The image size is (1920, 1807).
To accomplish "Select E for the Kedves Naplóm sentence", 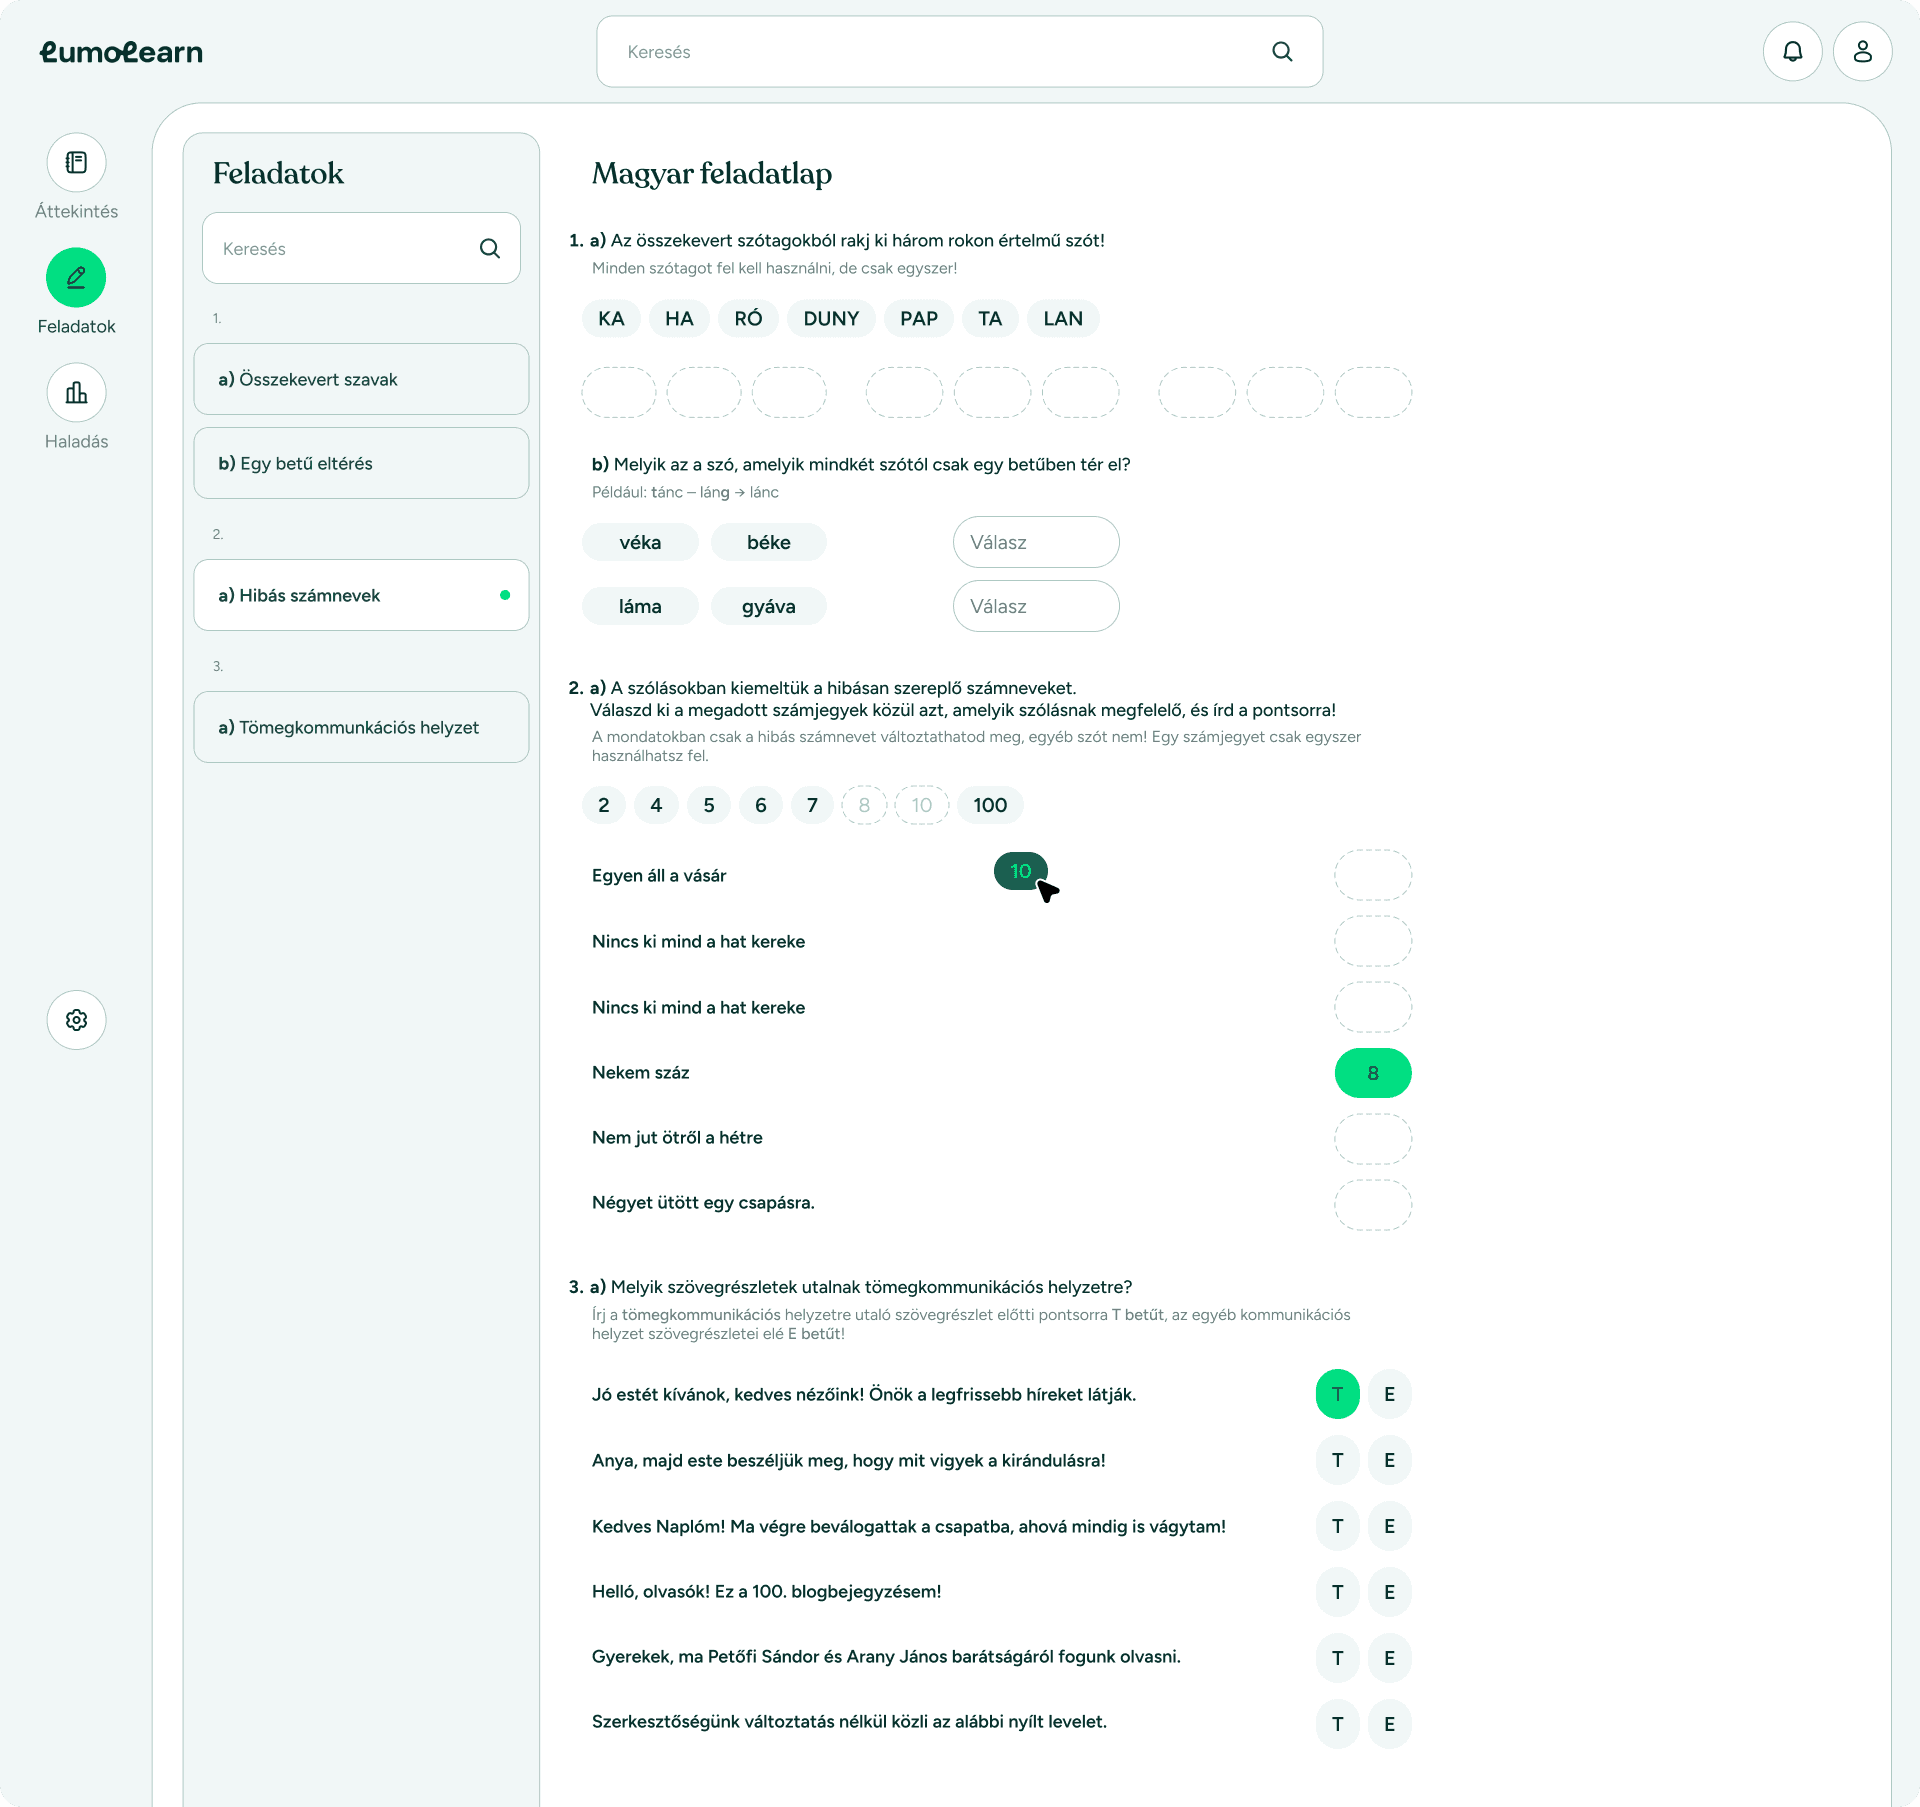I will pos(1389,1526).
